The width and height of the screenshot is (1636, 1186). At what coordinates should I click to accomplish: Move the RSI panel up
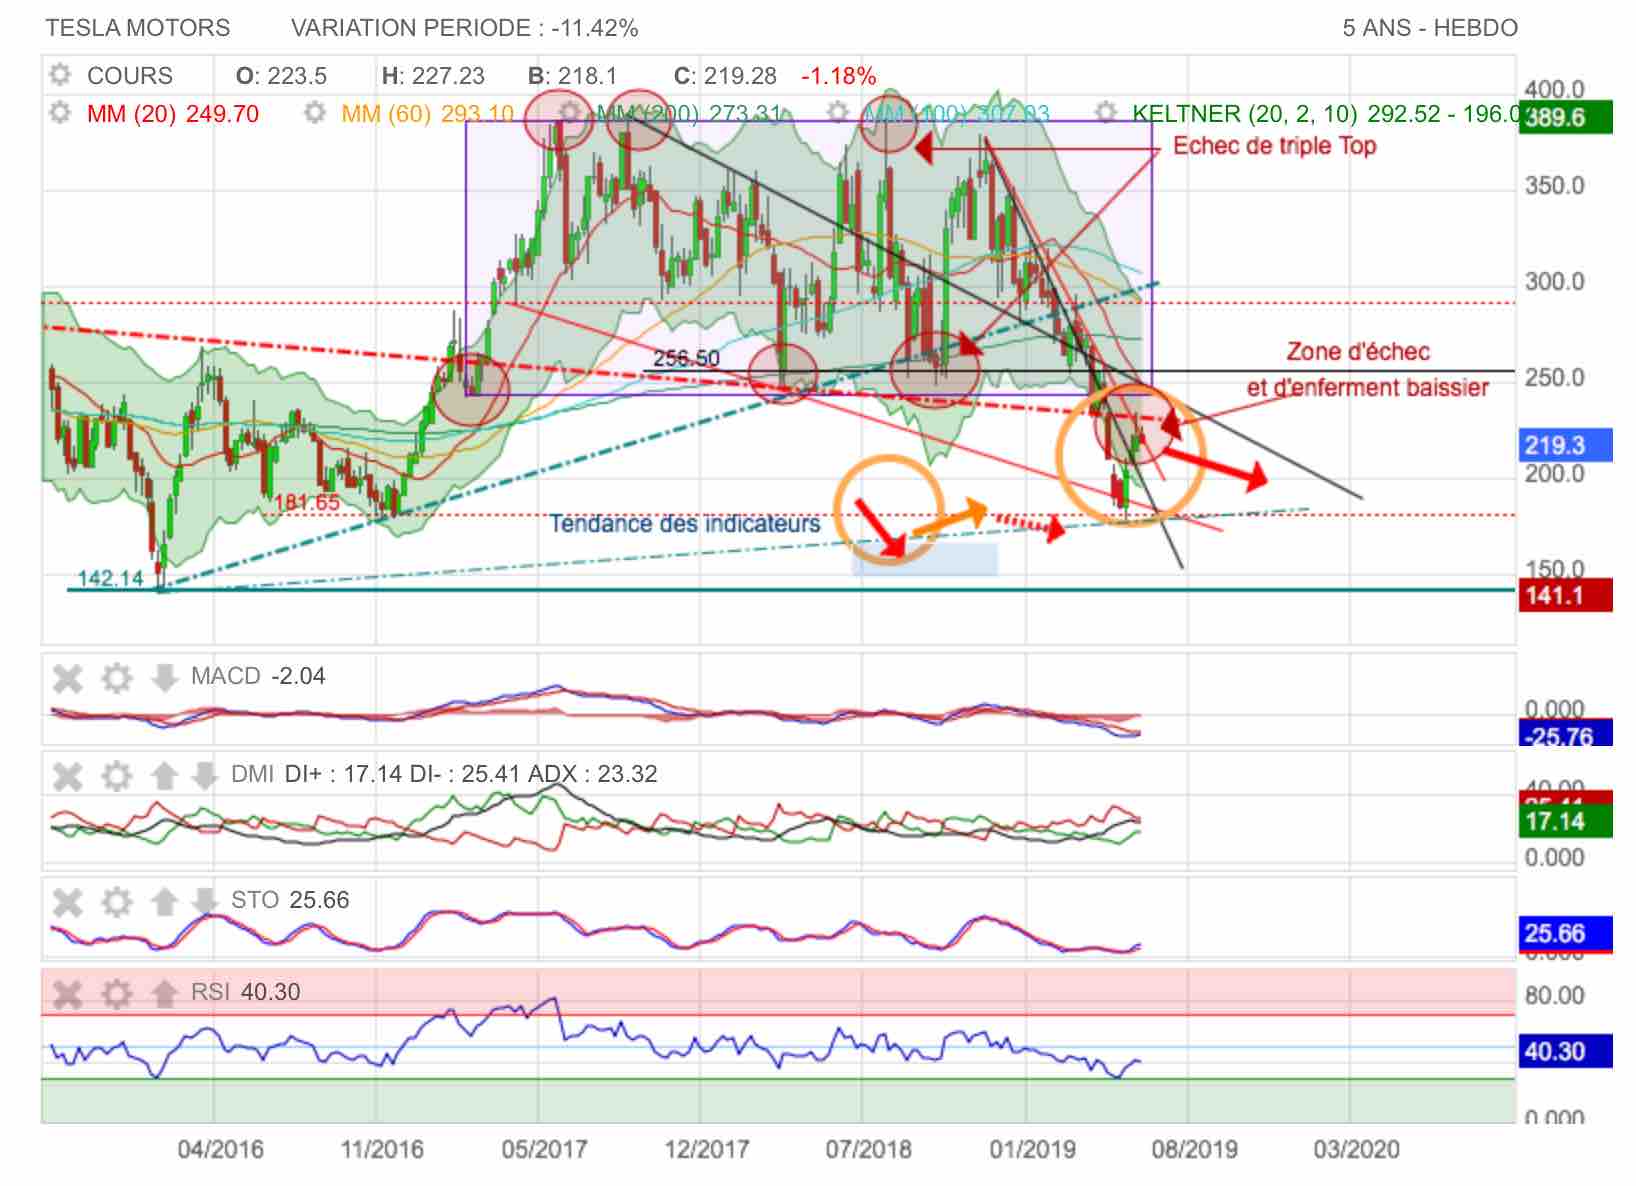164,994
